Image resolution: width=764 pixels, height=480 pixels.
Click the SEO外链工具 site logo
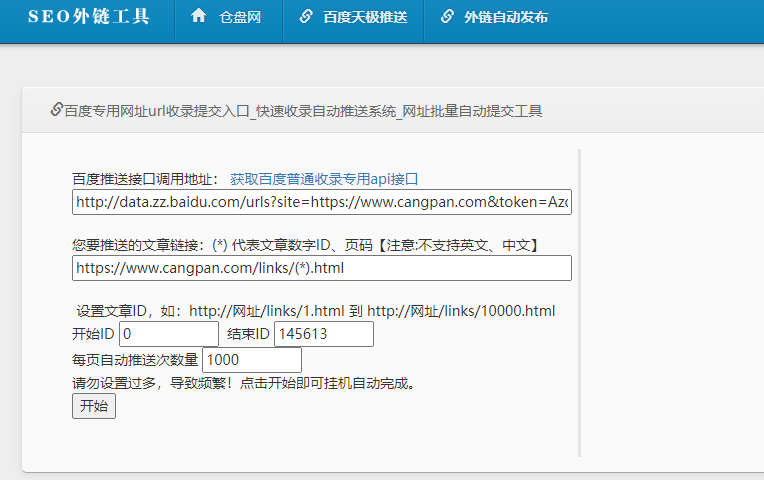pyautogui.click(x=88, y=17)
